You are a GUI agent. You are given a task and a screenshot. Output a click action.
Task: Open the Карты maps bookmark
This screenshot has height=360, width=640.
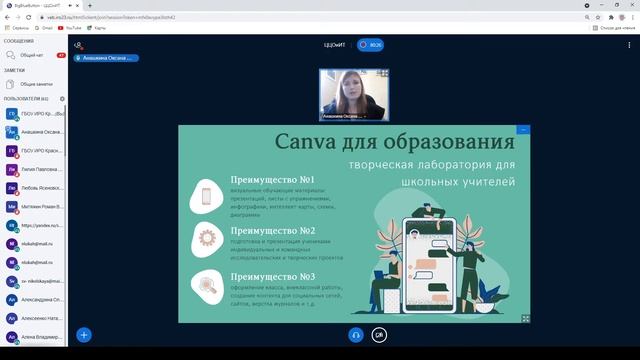point(96,28)
